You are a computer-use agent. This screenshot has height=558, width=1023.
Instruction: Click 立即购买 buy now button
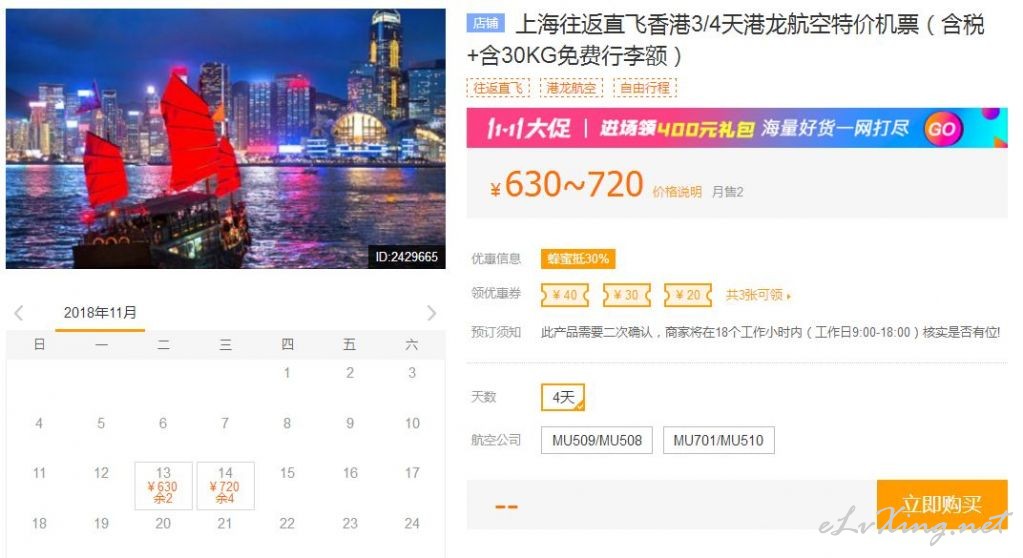pos(941,504)
